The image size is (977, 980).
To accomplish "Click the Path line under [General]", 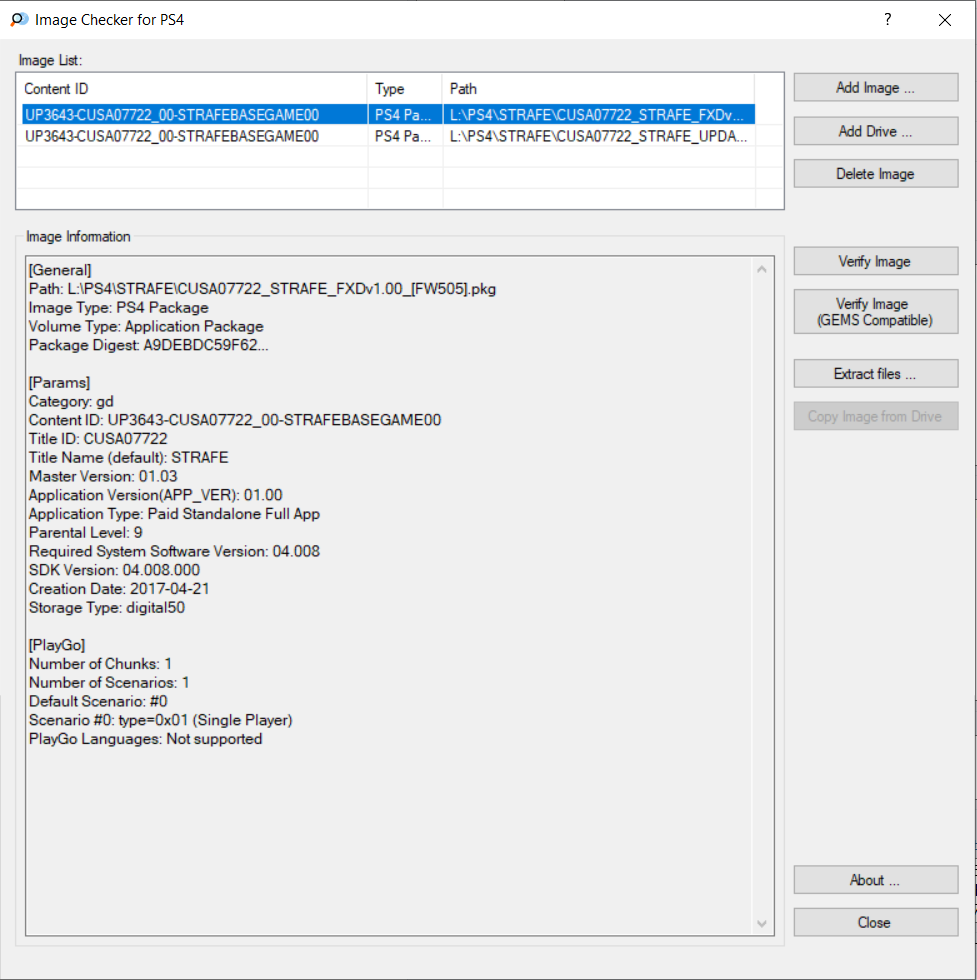I will 262,289.
